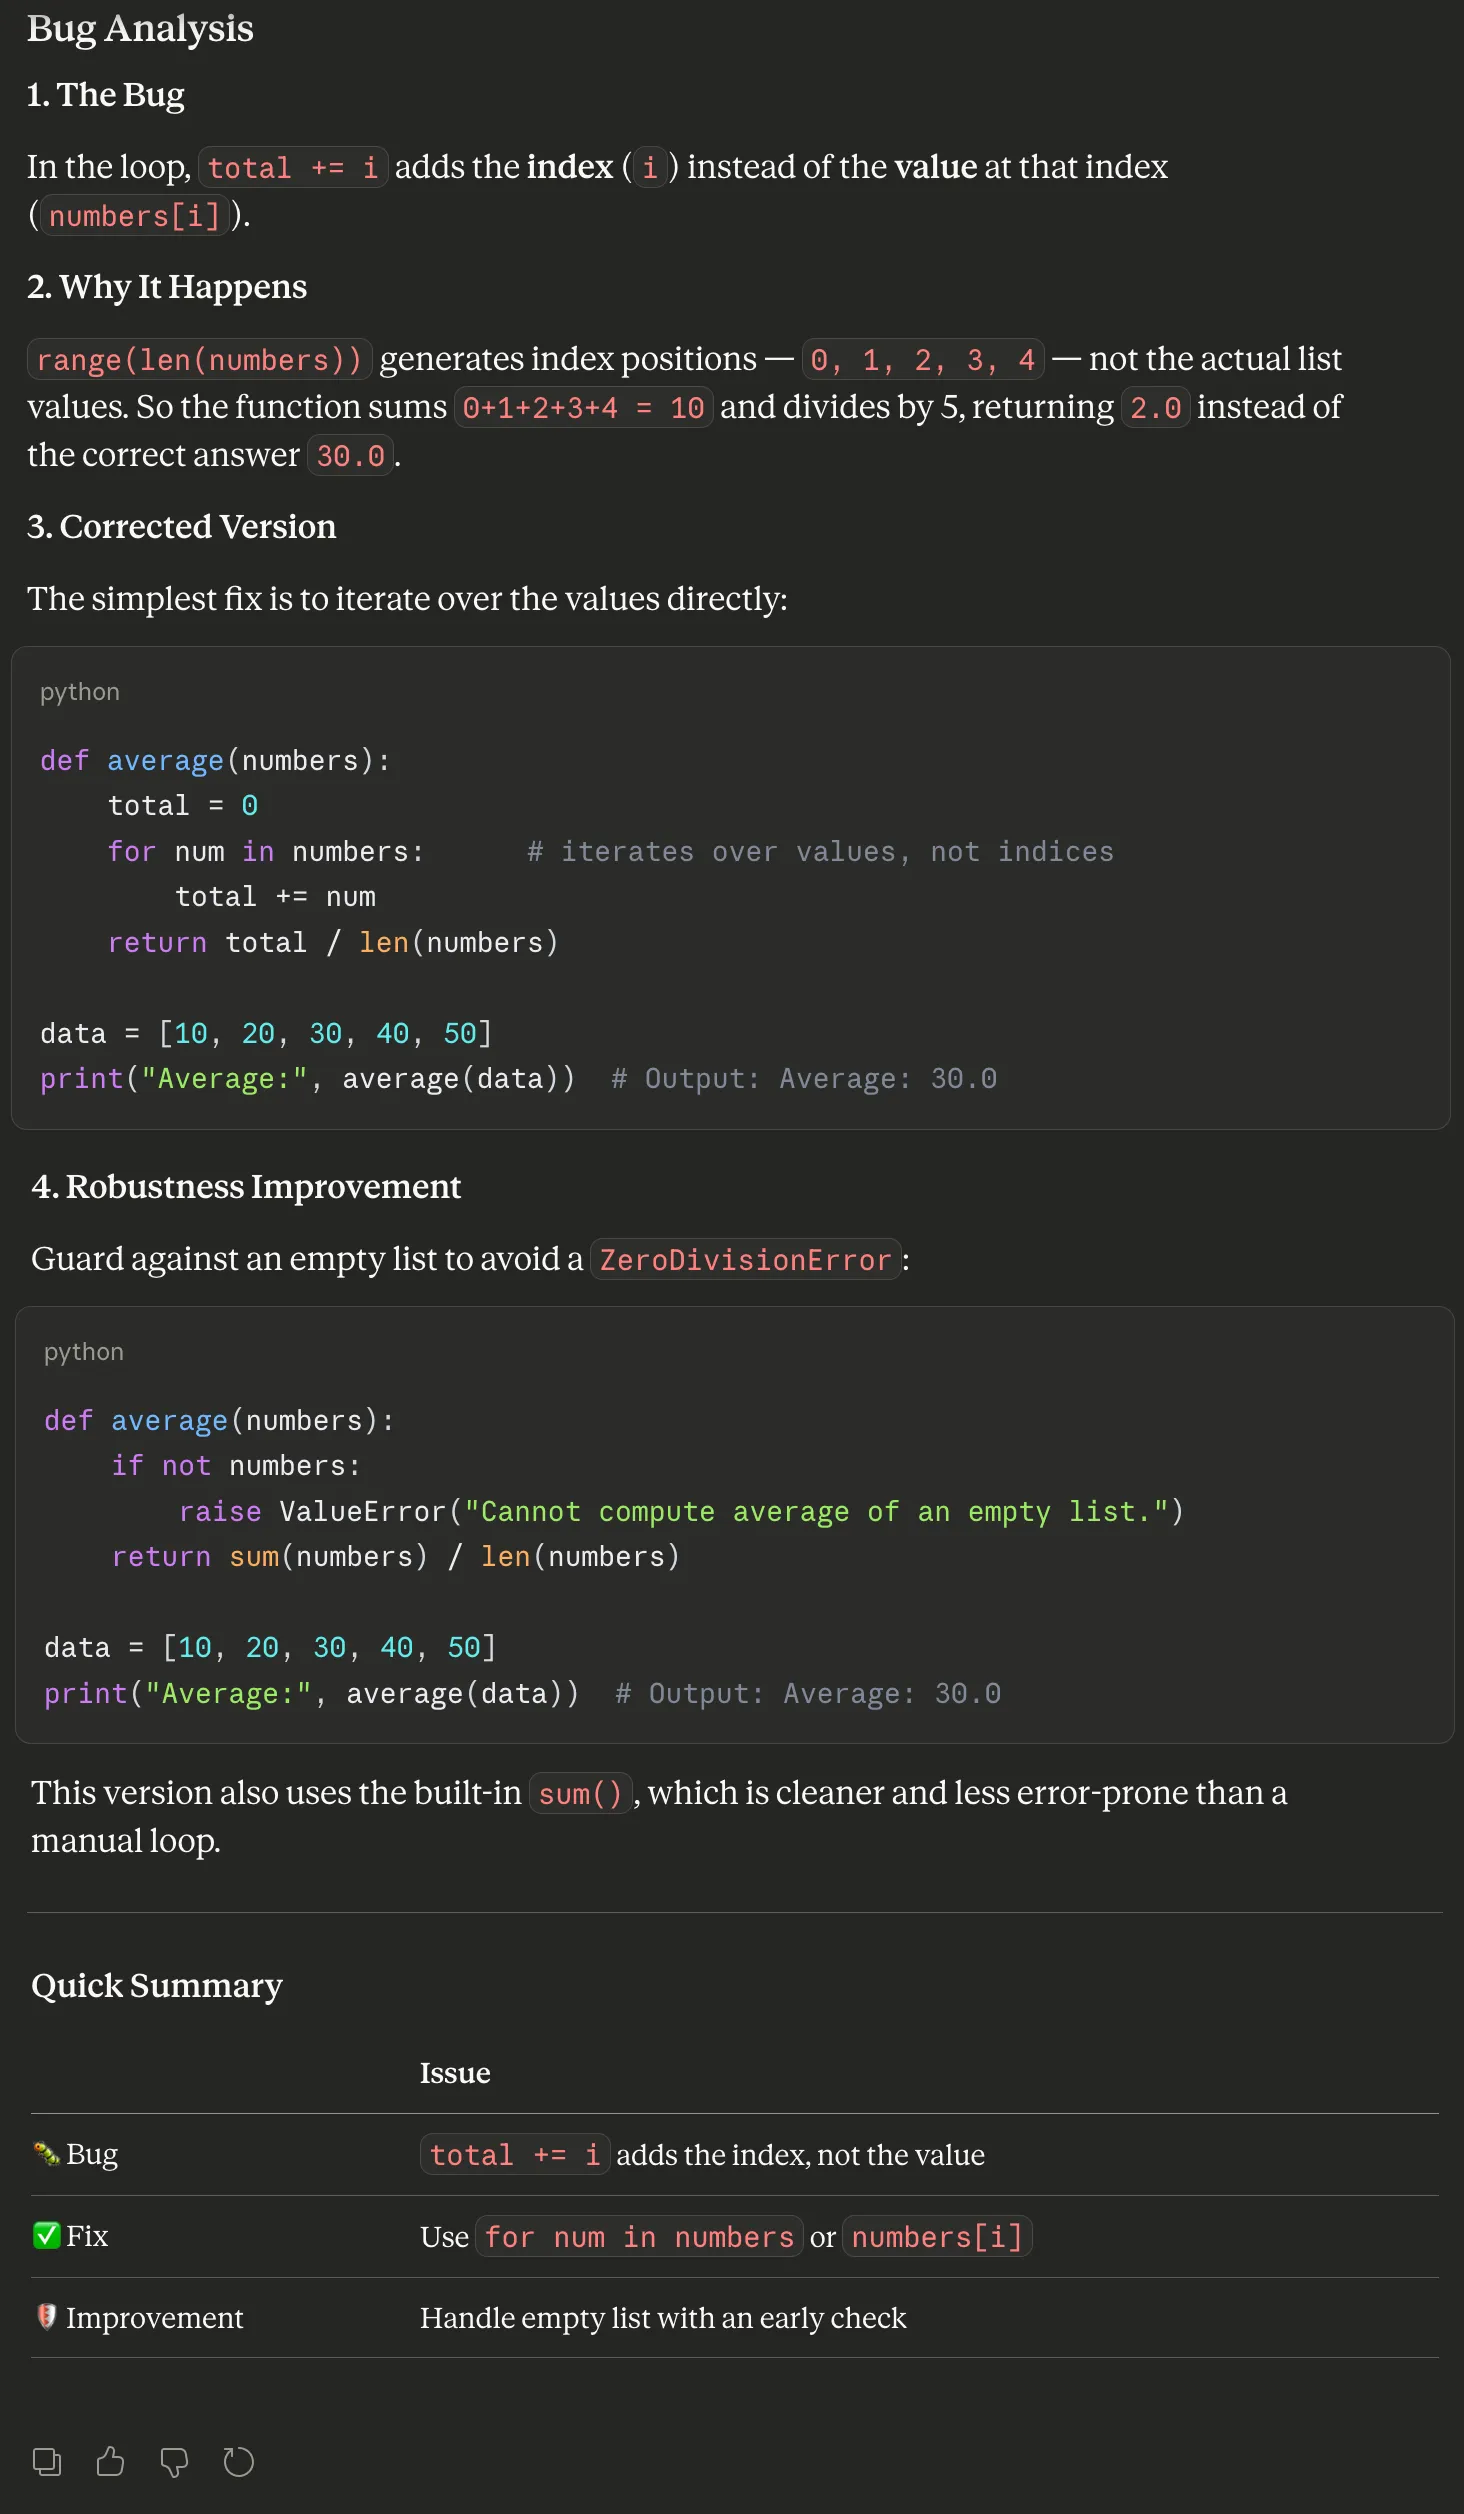Image resolution: width=1464 pixels, height=2514 pixels.
Task: Click the 'Issue' table column header
Action: [x=455, y=2073]
